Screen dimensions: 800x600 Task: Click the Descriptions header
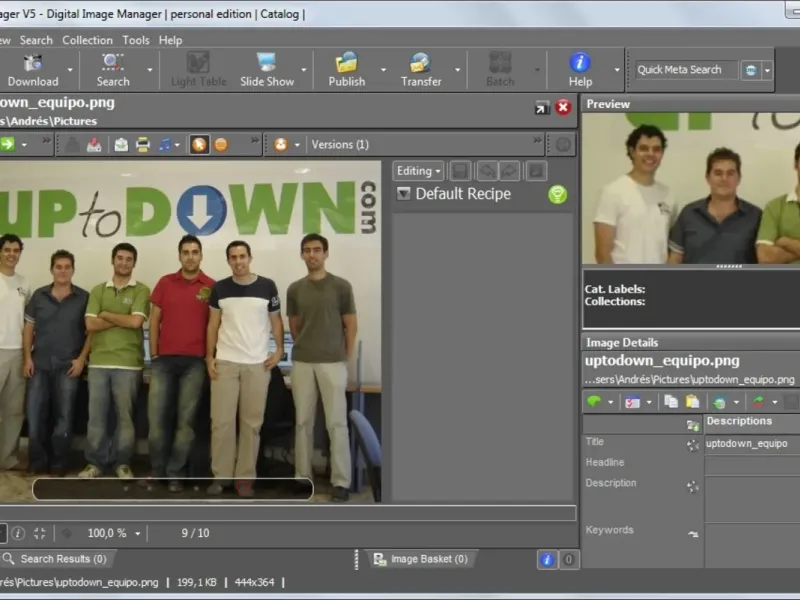(x=739, y=421)
